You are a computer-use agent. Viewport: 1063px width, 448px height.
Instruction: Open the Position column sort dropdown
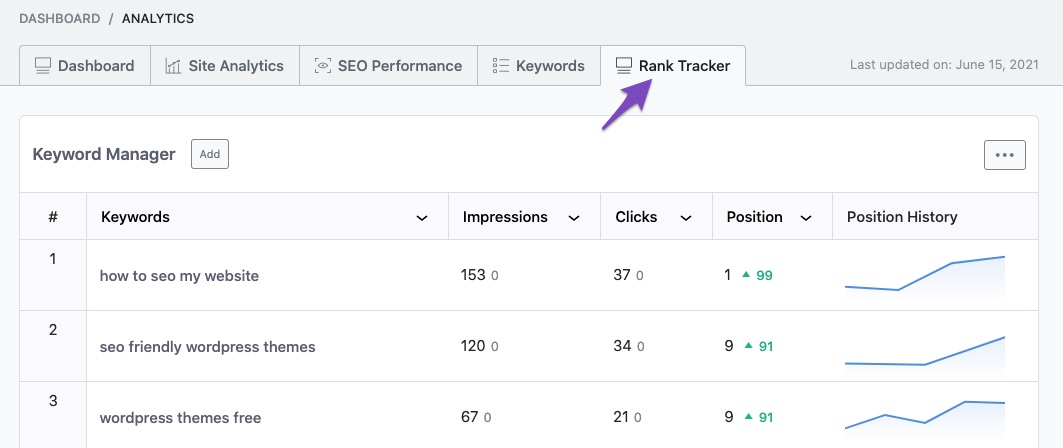[806, 218]
